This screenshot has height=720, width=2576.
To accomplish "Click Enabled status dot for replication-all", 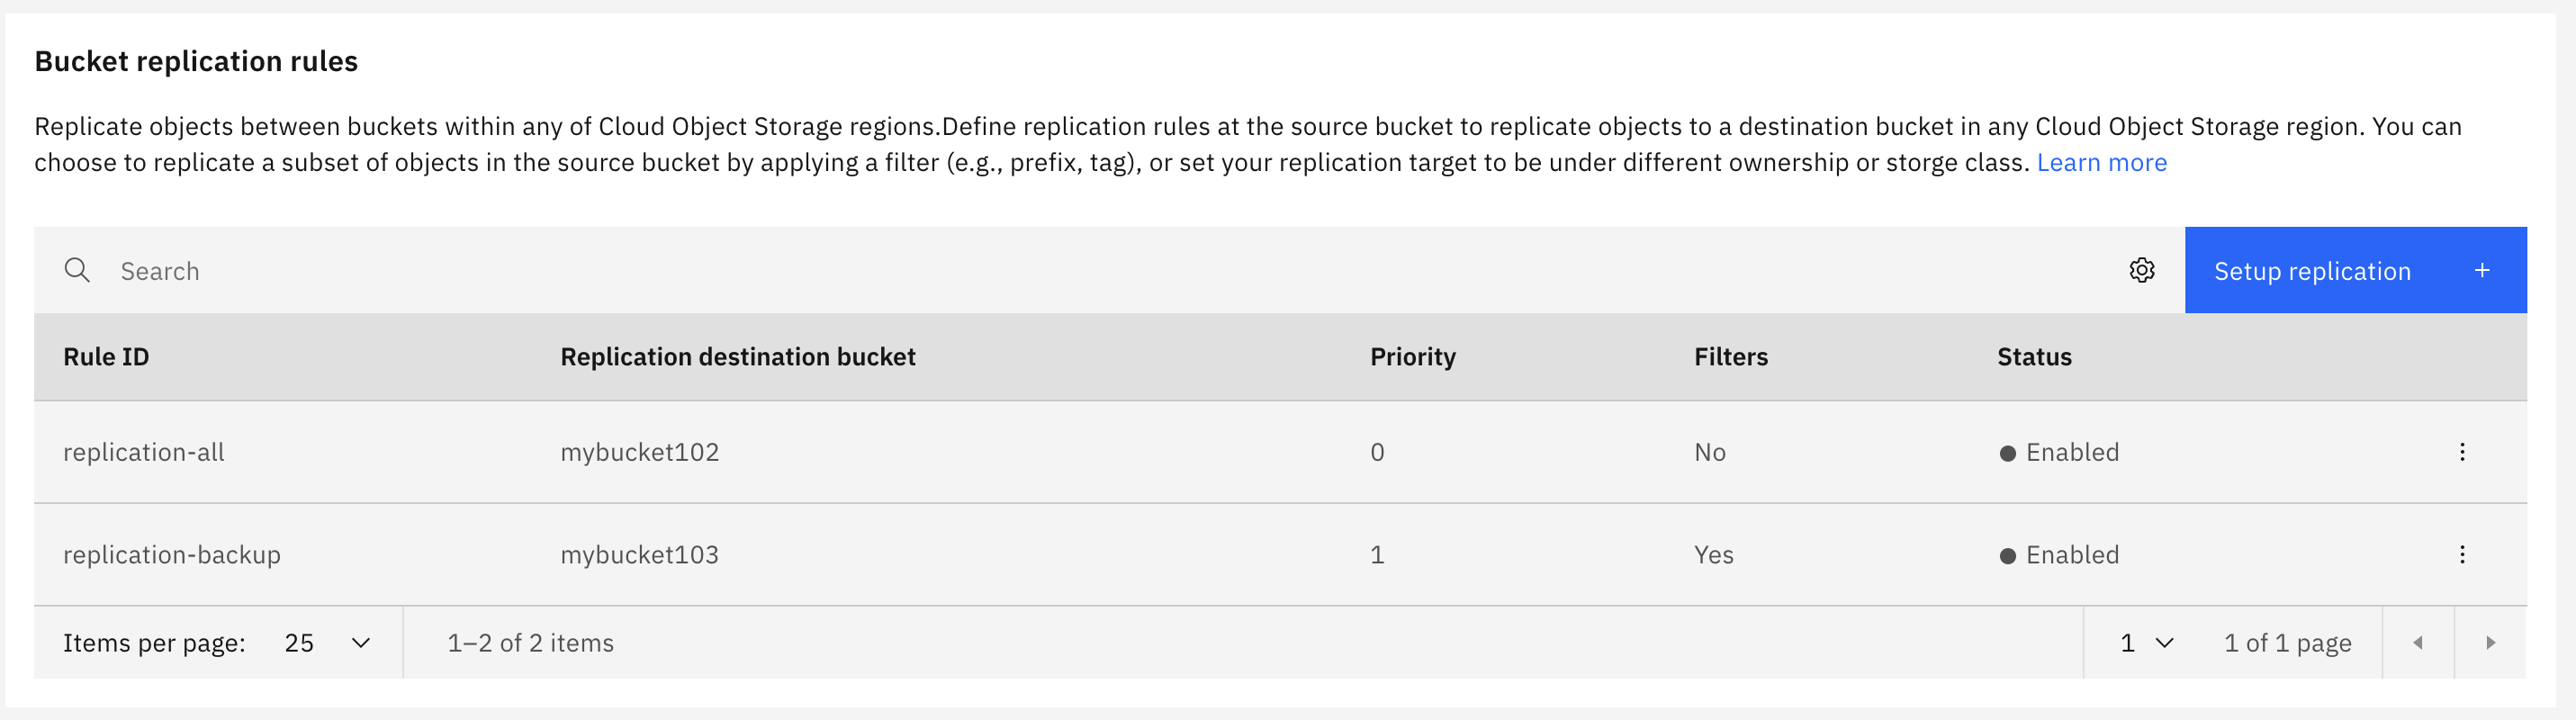I will pyautogui.click(x=2007, y=453).
